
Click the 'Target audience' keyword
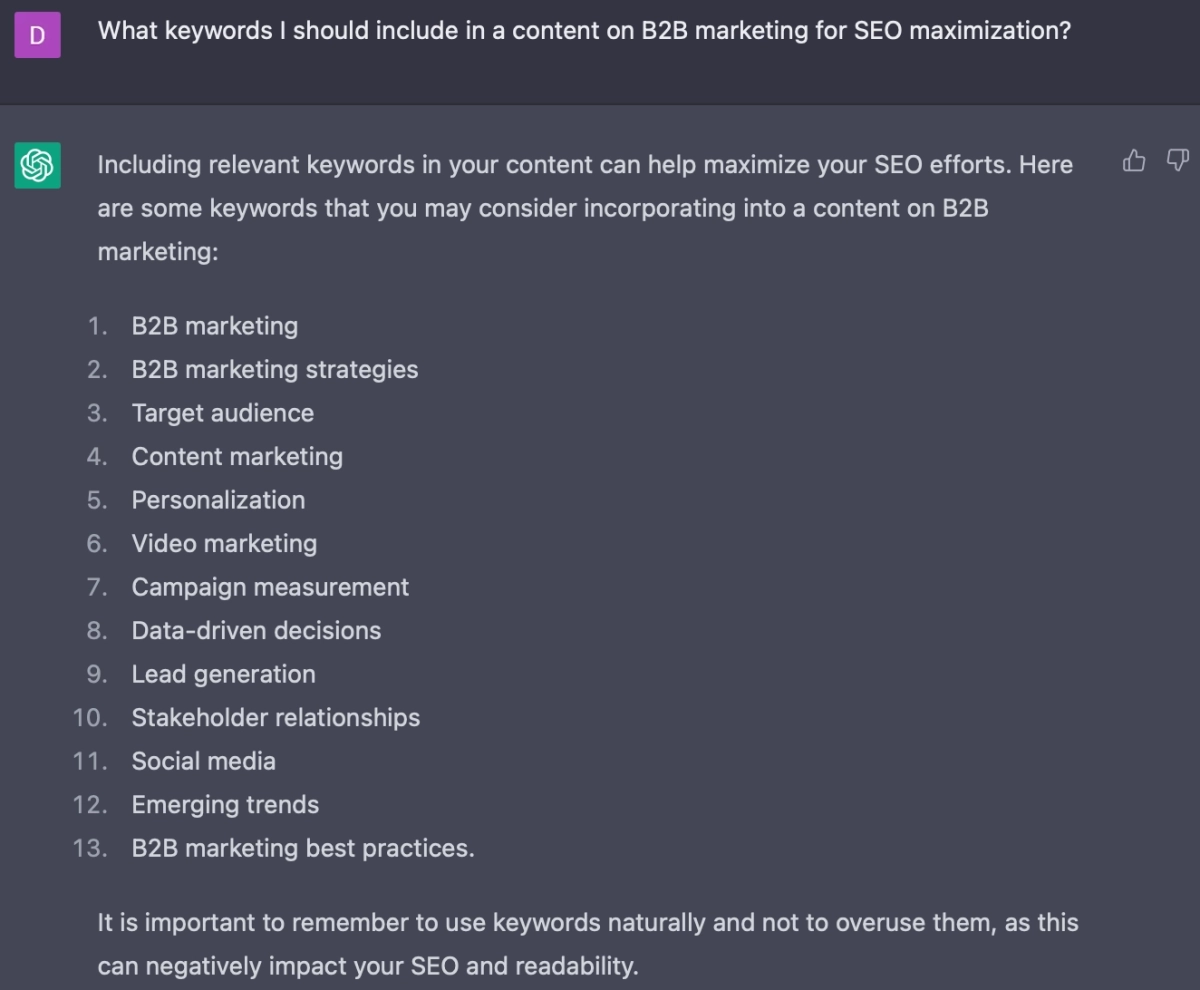222,413
